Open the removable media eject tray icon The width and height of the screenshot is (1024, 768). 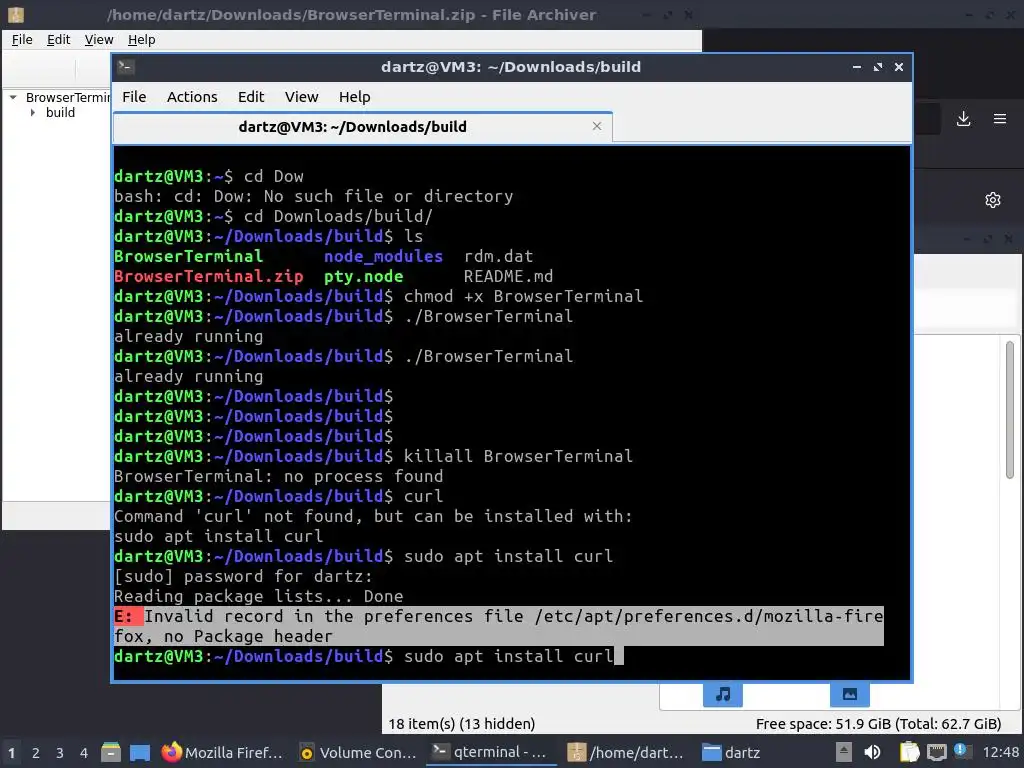(x=844, y=752)
